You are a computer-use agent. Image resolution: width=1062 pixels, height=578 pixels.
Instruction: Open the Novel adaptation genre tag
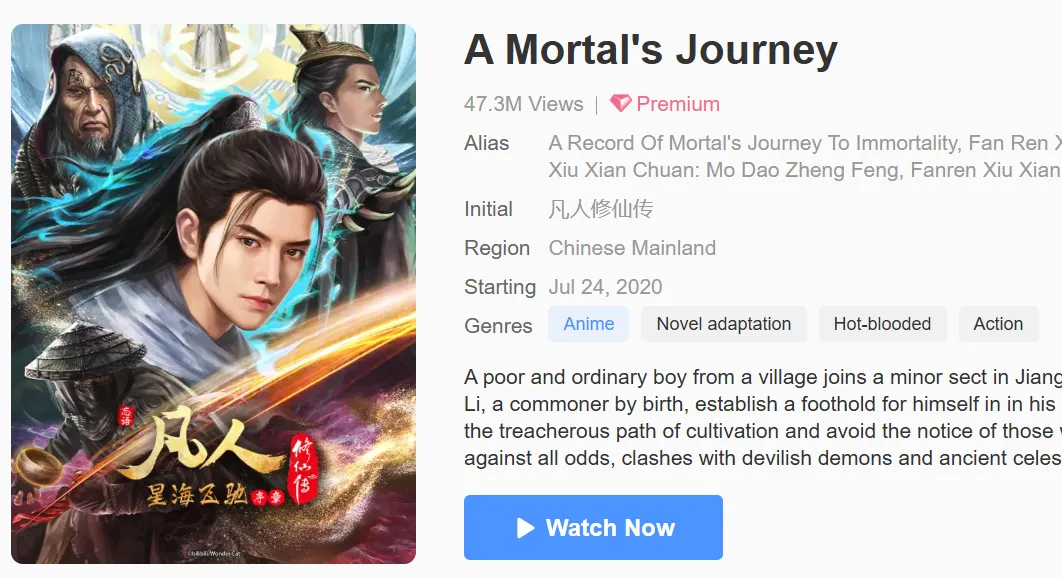724,324
